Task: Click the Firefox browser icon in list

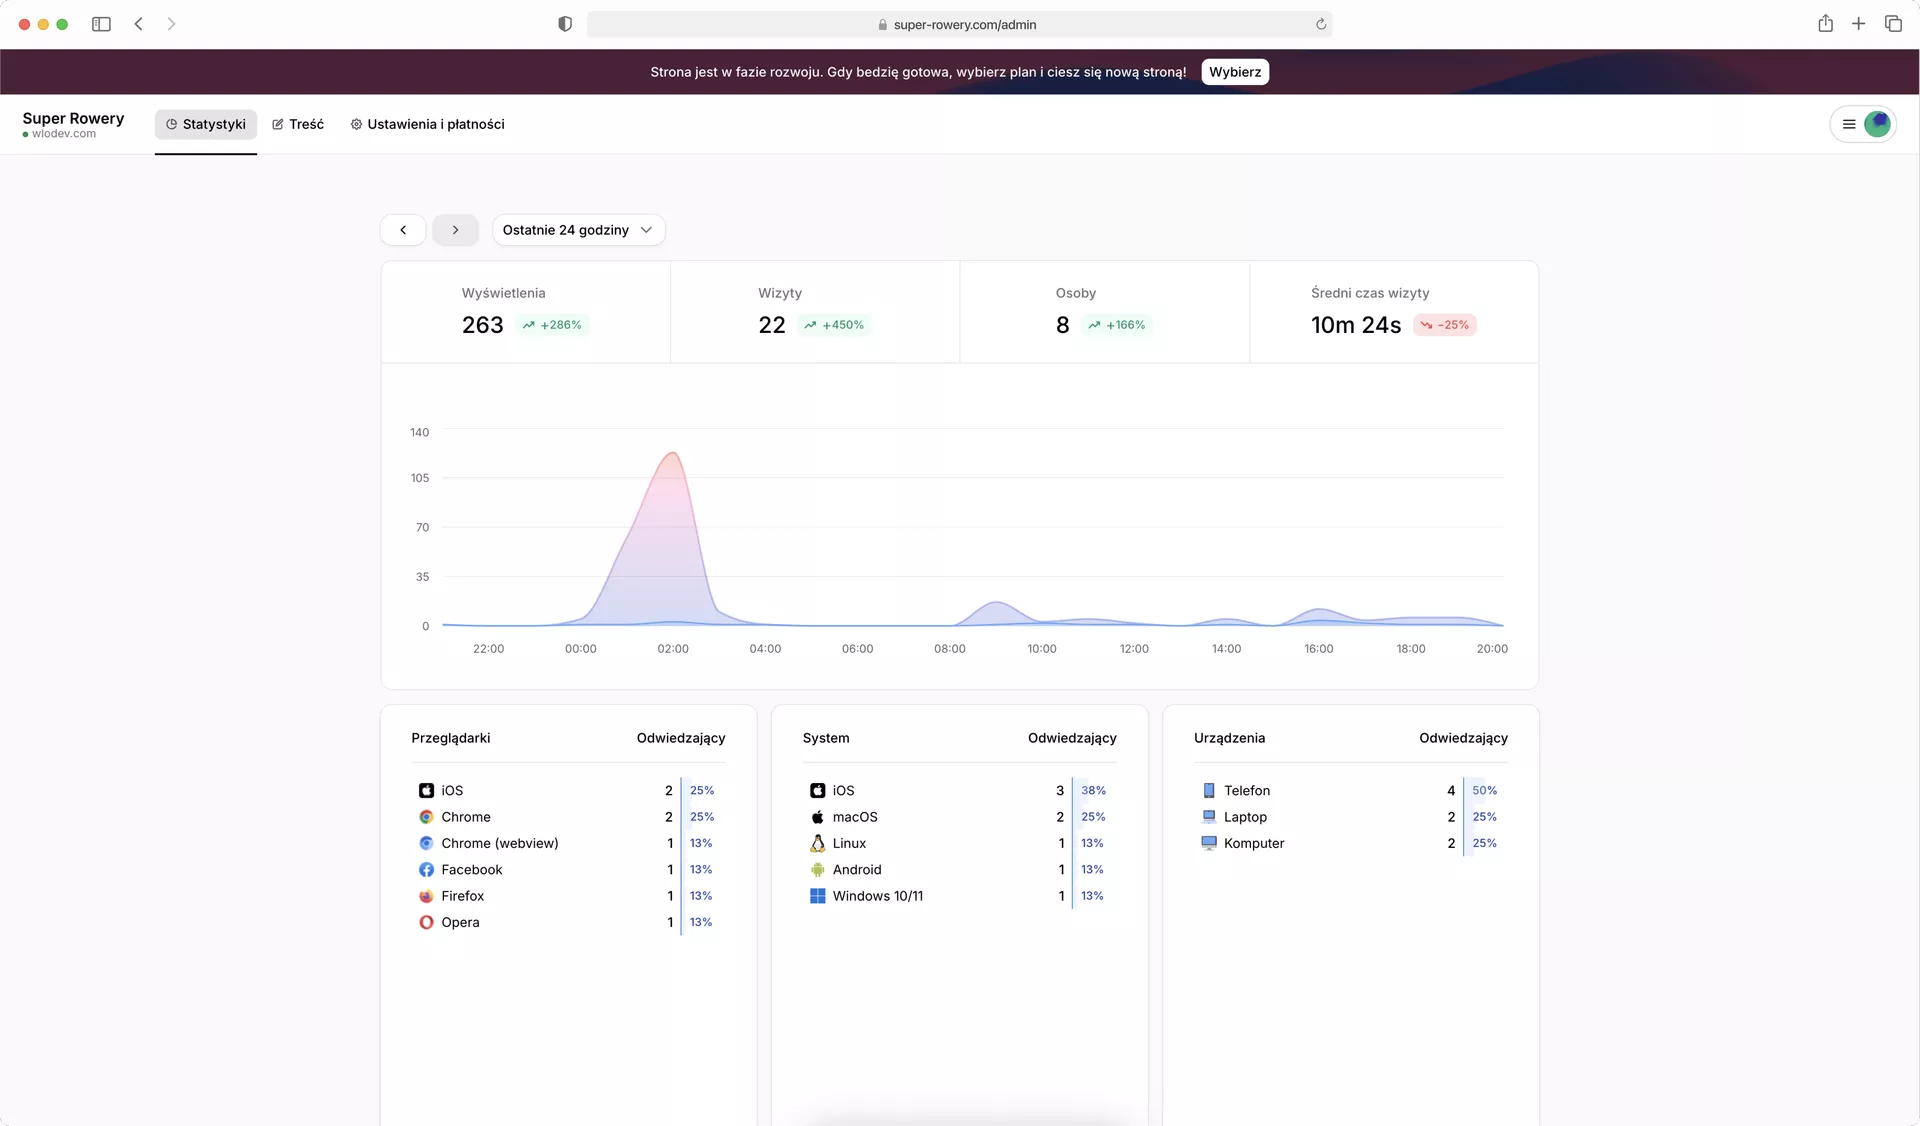Action: [x=426, y=896]
